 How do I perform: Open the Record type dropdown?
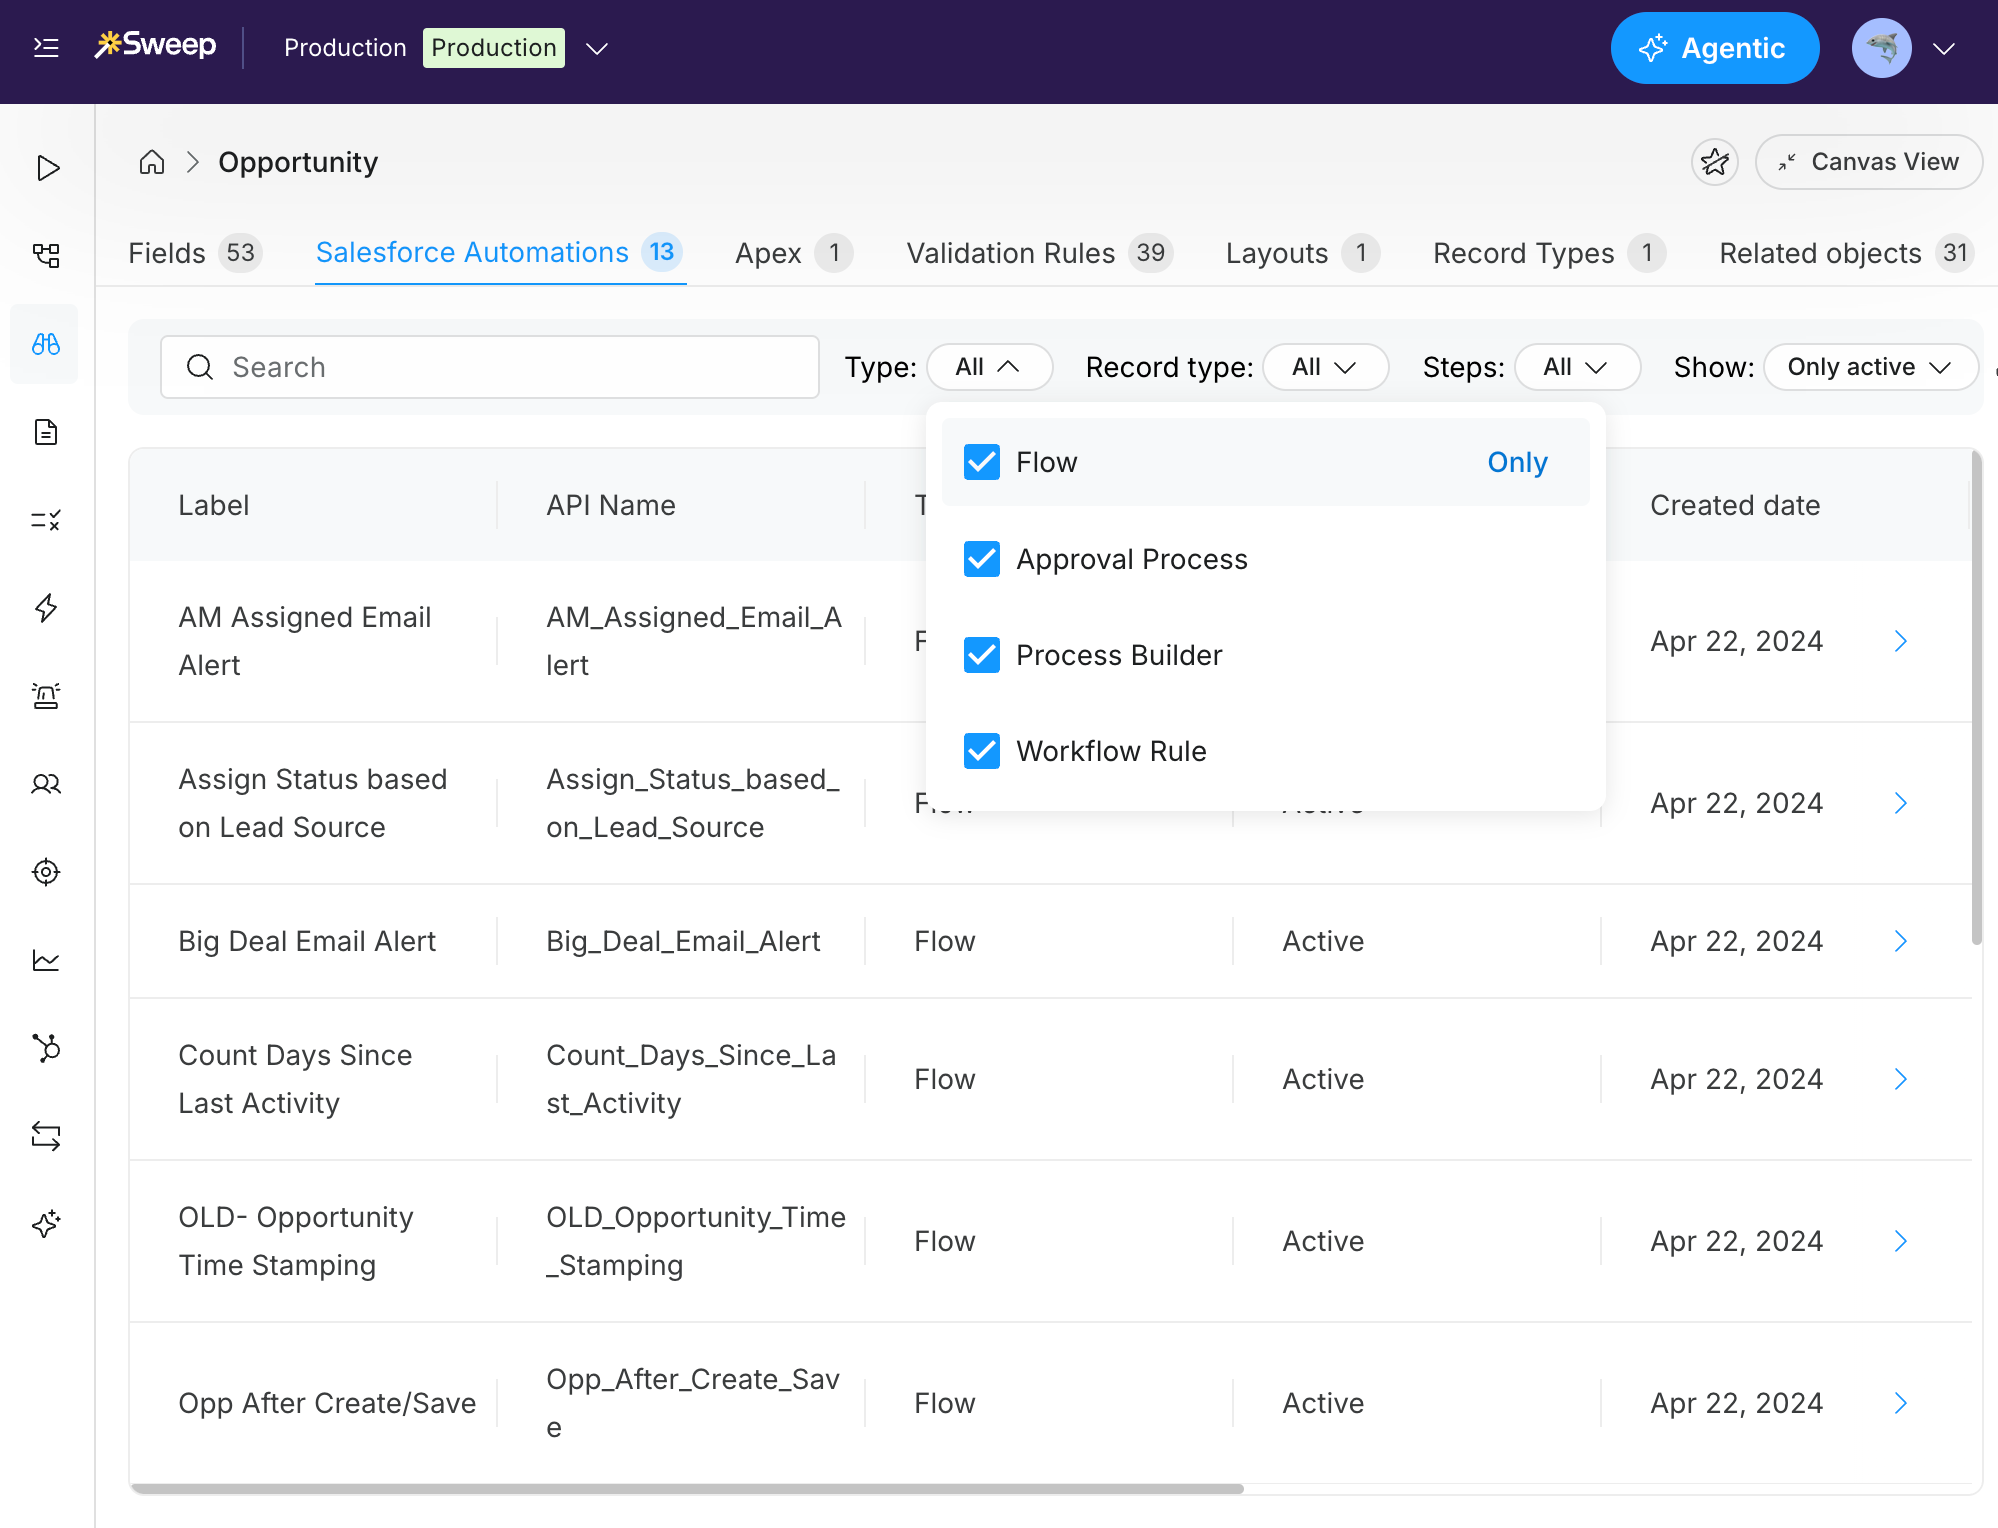tap(1324, 367)
